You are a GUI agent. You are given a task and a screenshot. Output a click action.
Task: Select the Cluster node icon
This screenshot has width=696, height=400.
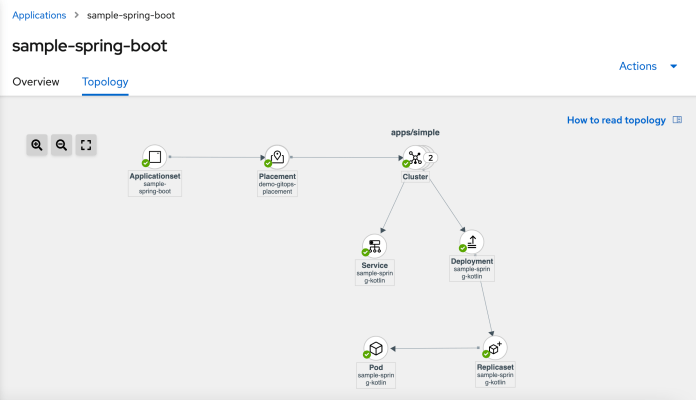[x=414, y=158]
